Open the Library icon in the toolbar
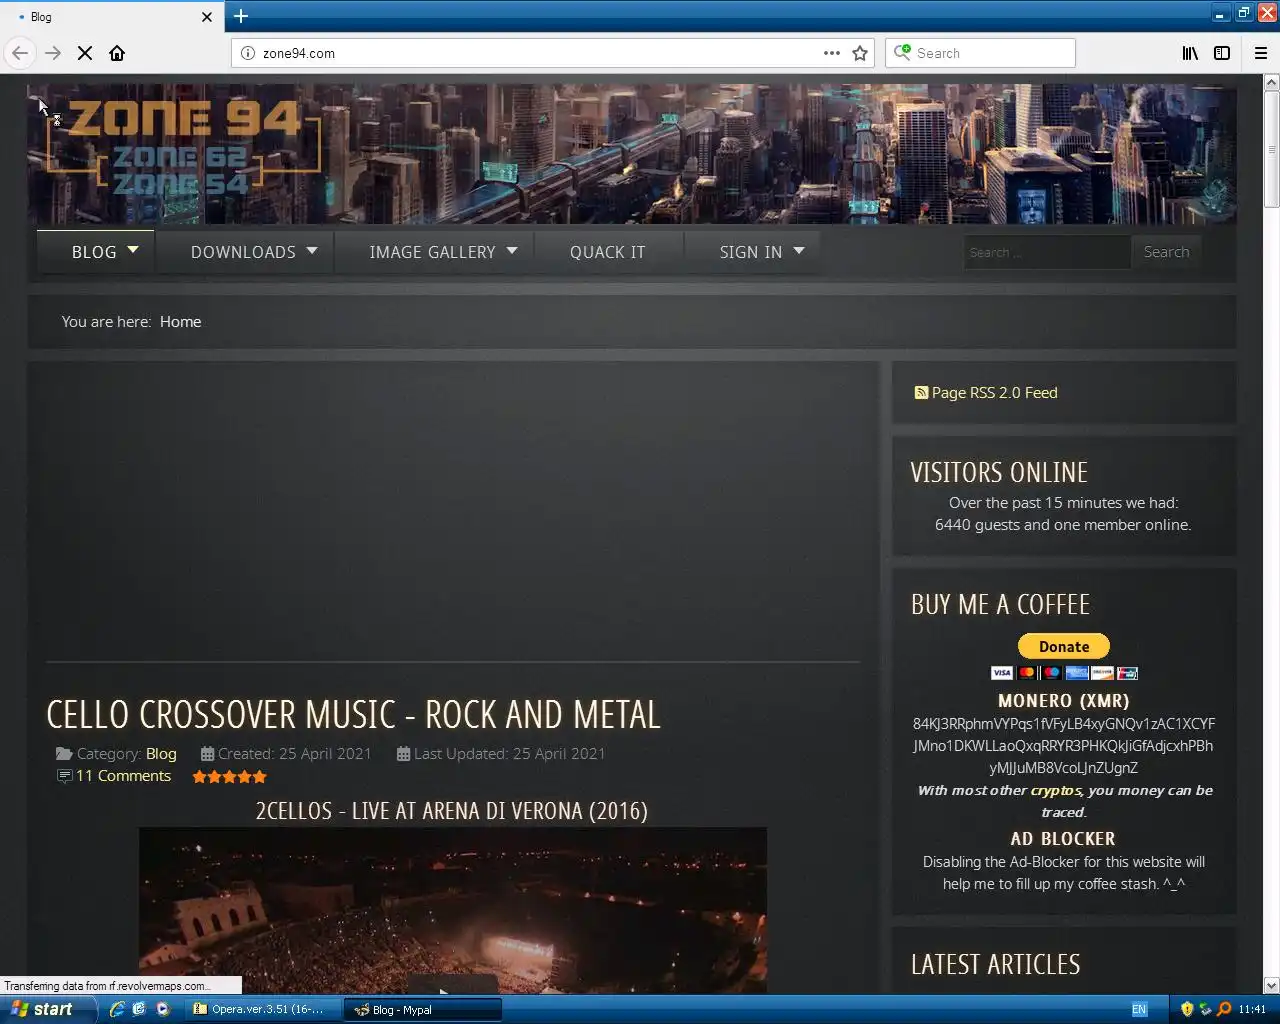The width and height of the screenshot is (1280, 1024). (1190, 53)
